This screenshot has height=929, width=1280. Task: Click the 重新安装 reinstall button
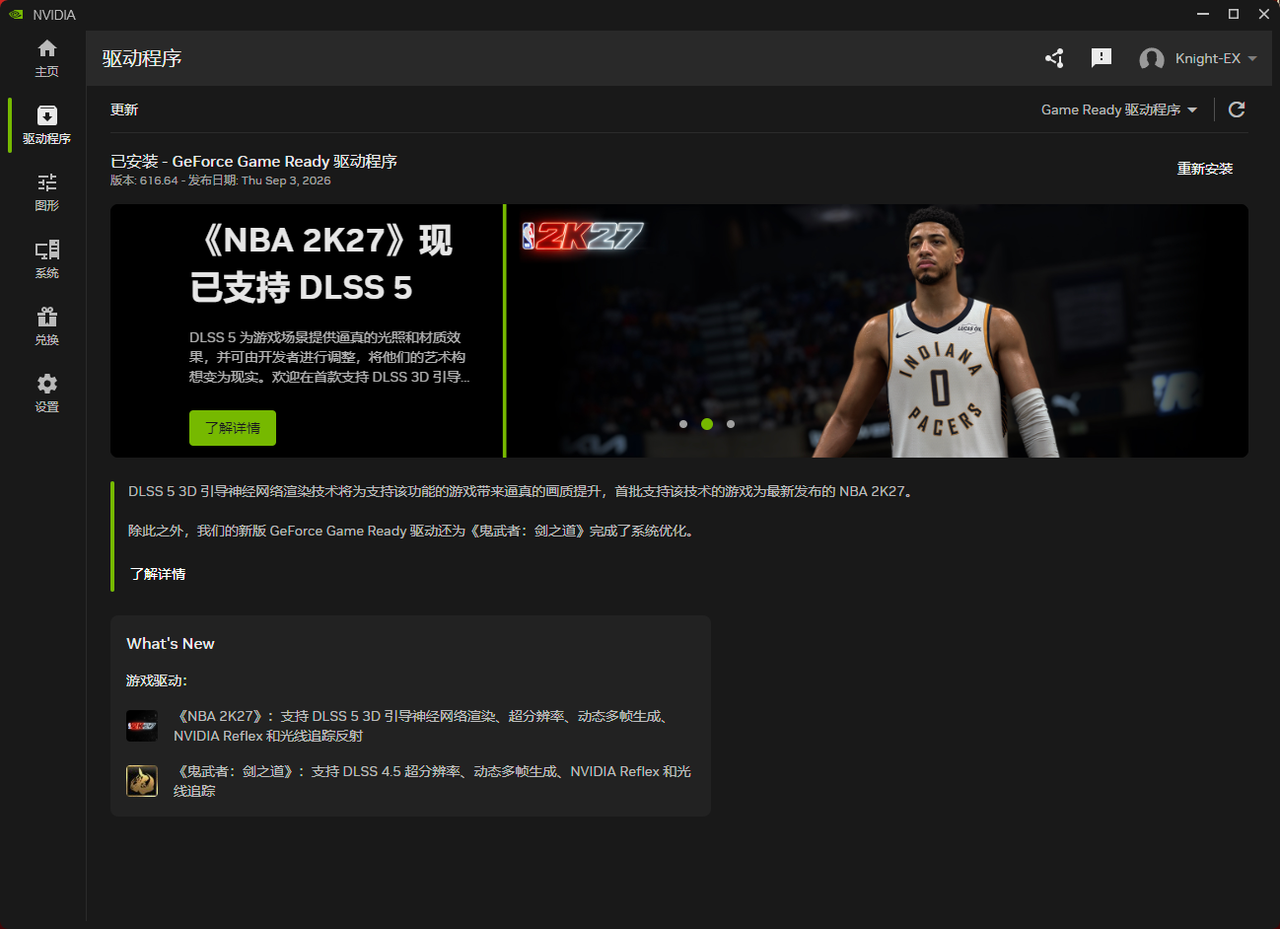tap(1205, 169)
